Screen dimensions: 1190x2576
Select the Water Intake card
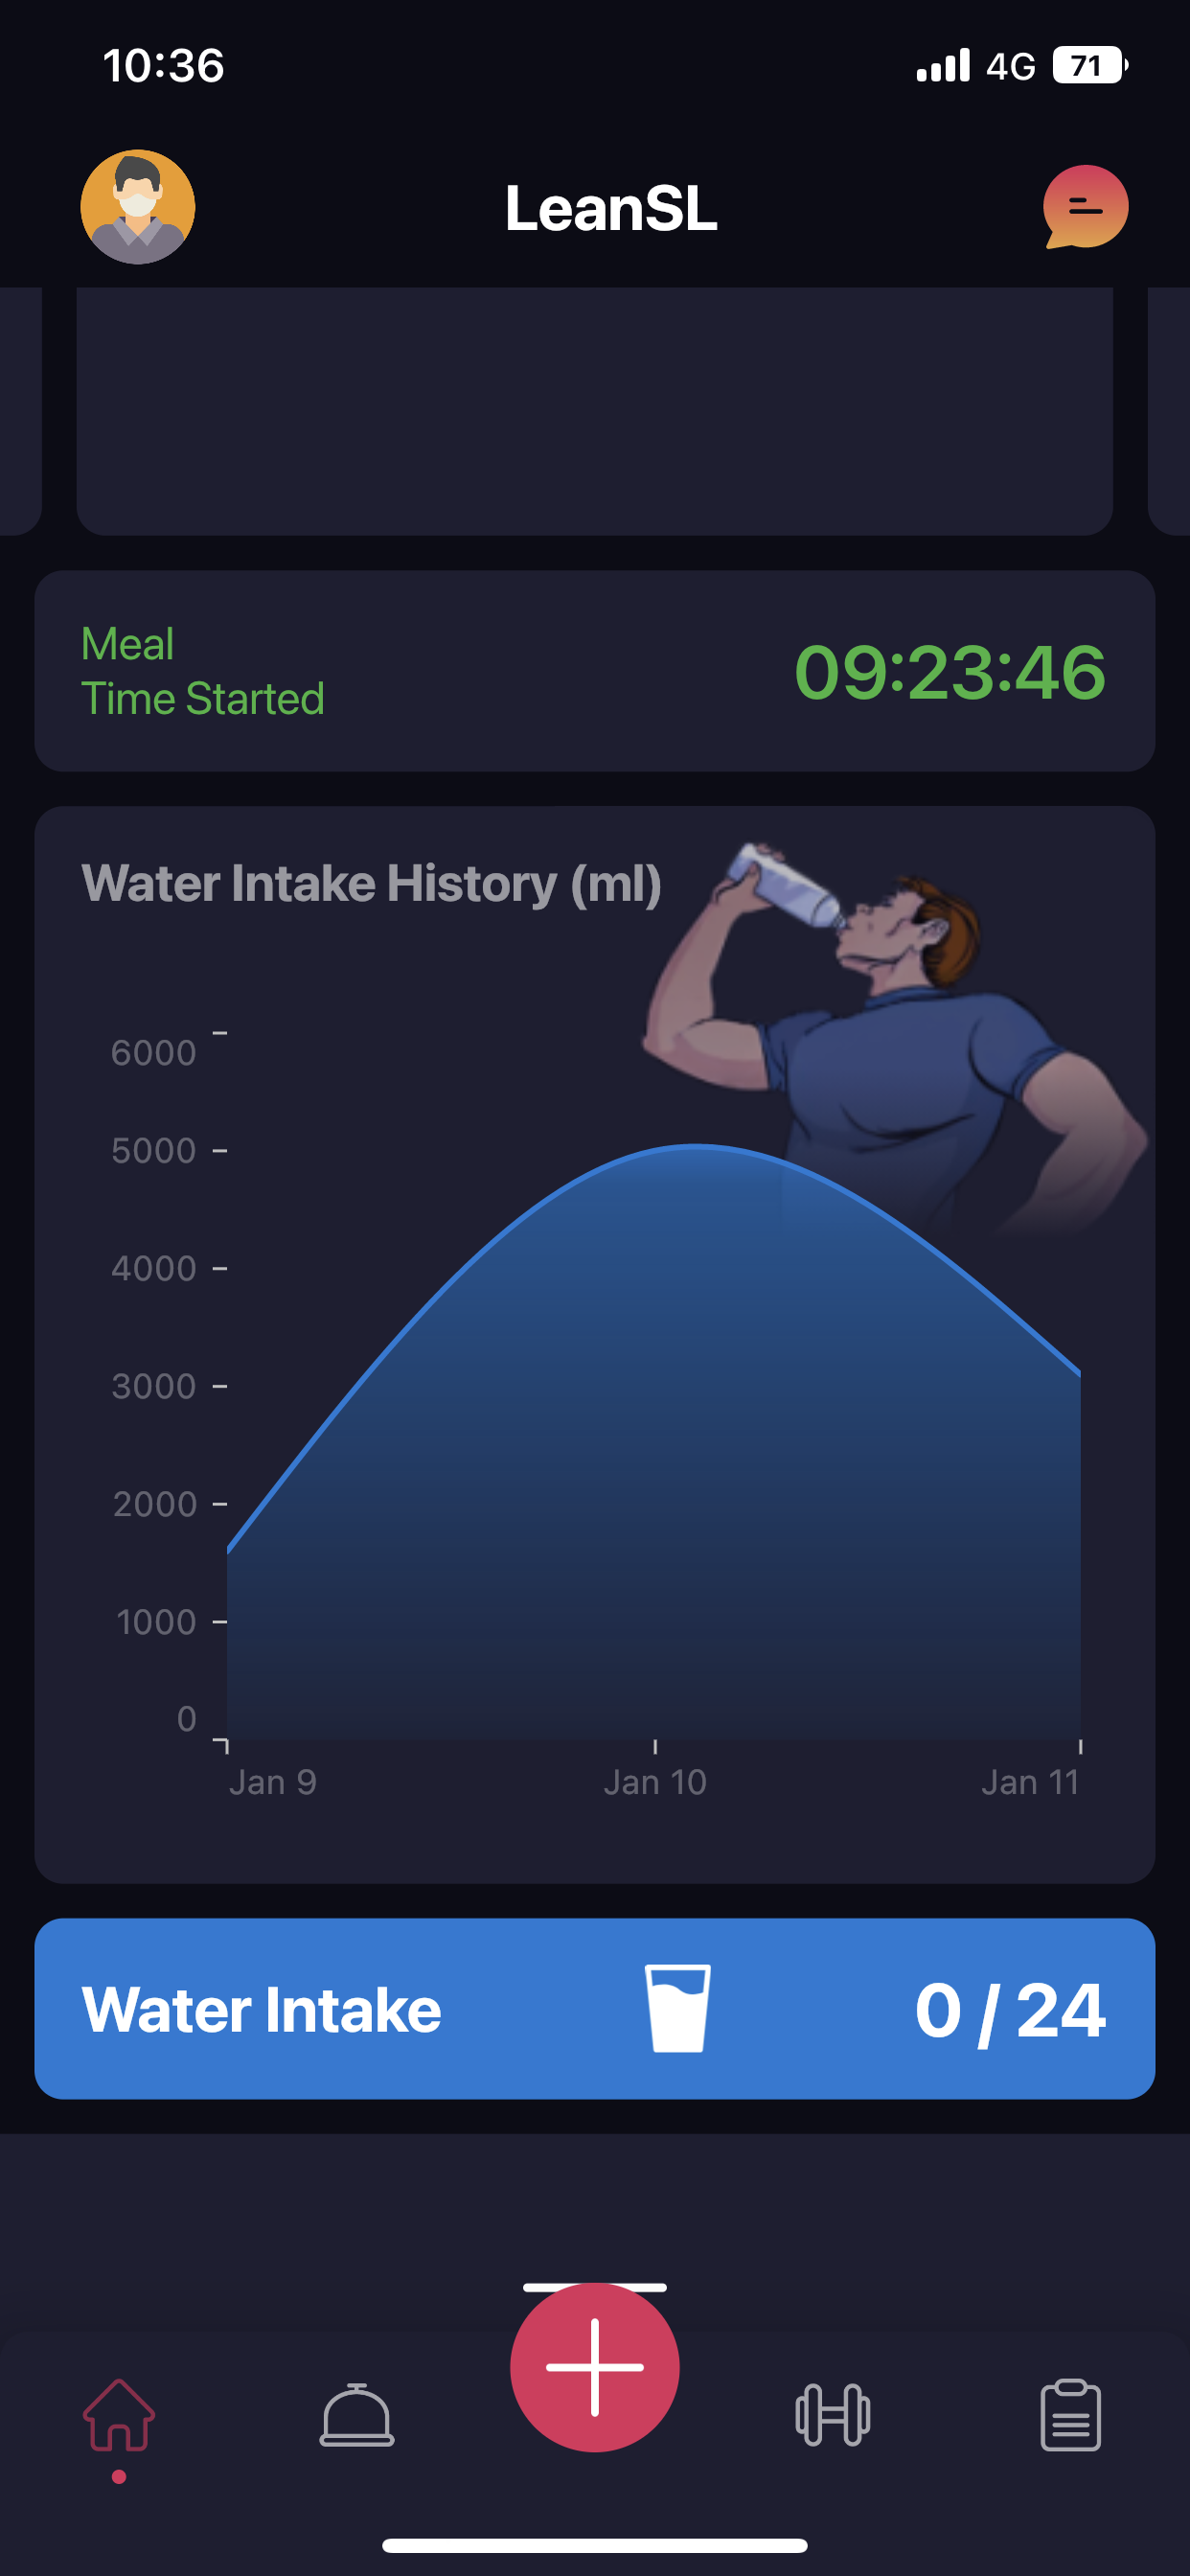click(x=595, y=2008)
